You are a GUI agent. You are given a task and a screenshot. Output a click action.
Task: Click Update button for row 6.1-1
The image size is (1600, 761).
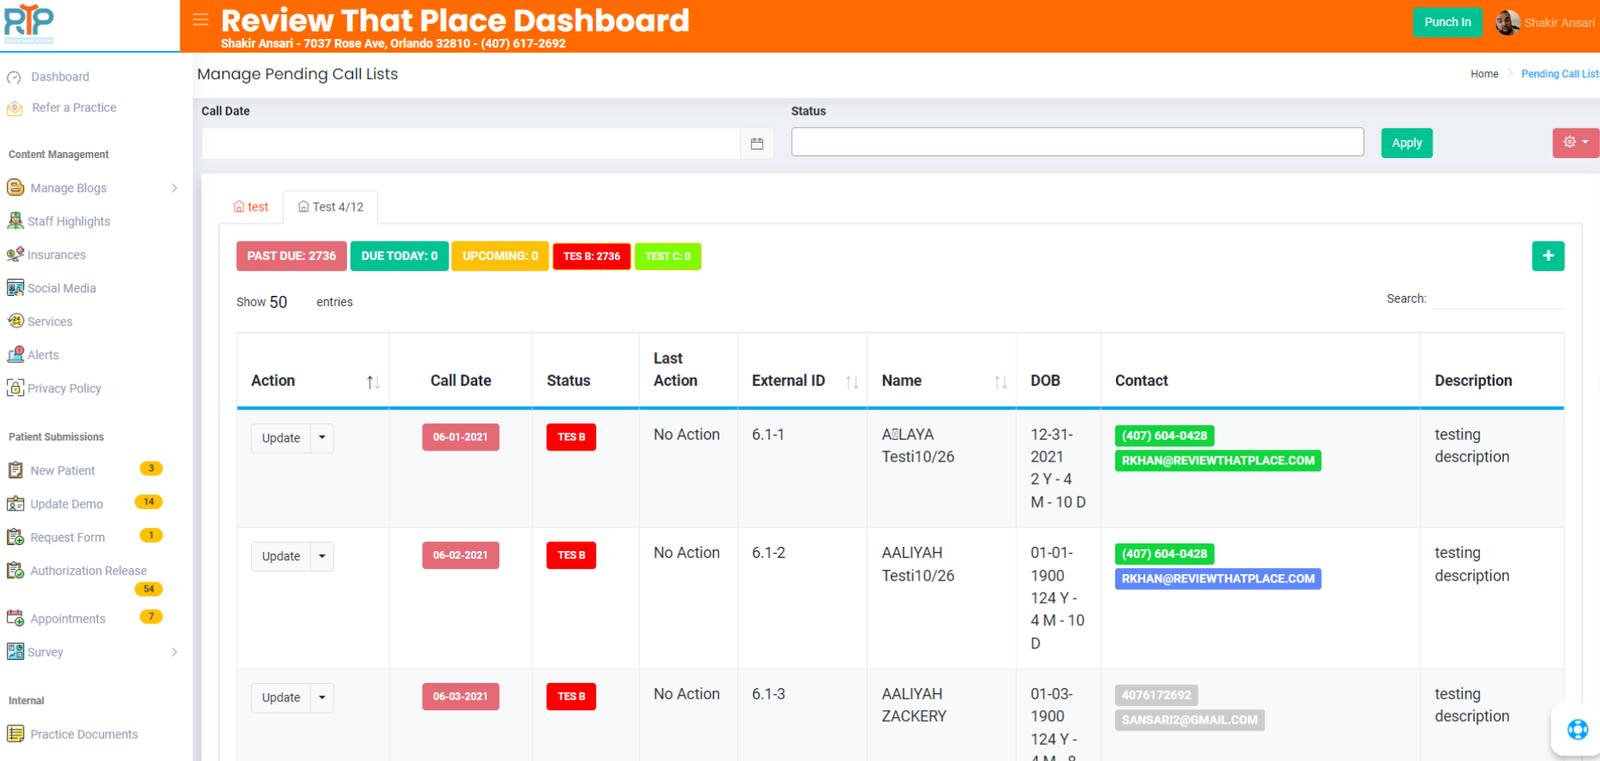(x=281, y=438)
